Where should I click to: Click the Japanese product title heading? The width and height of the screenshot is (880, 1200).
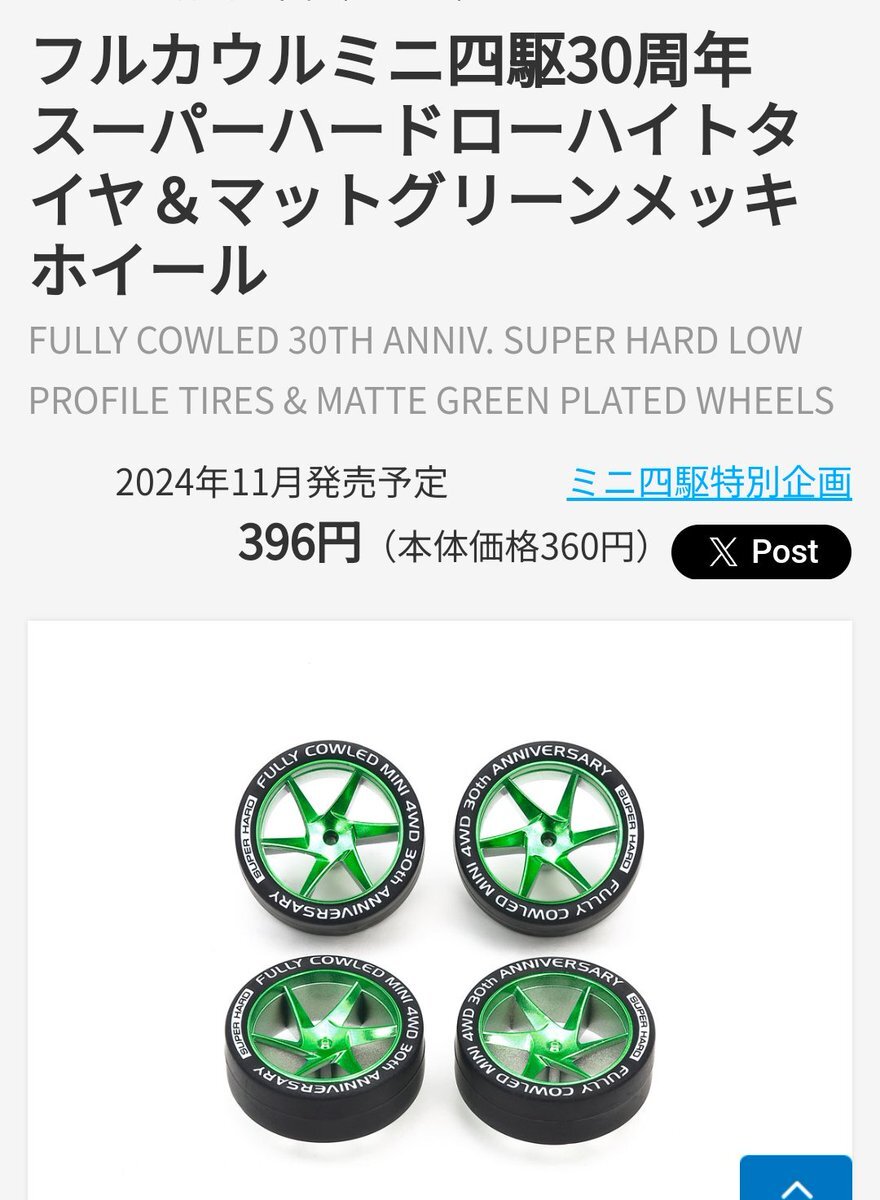pyautogui.click(x=415, y=166)
